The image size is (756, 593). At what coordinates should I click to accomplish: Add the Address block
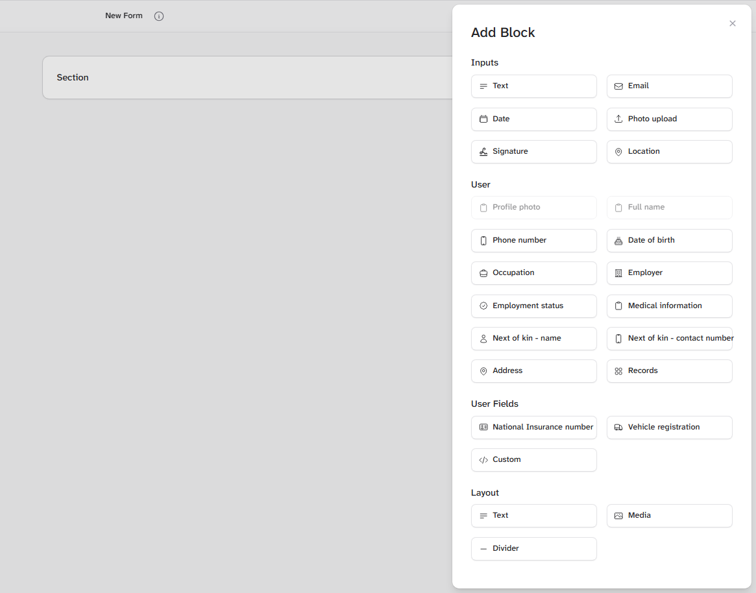click(534, 371)
